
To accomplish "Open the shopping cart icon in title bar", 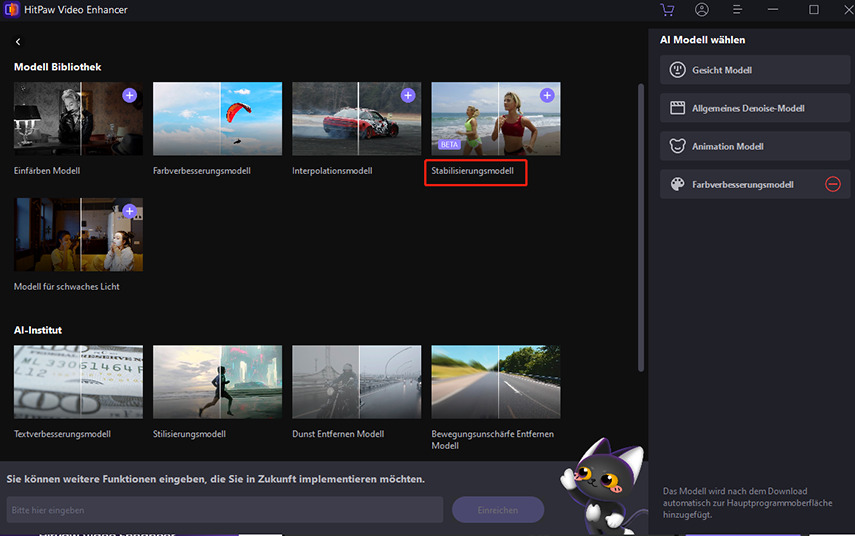I will 667,10.
